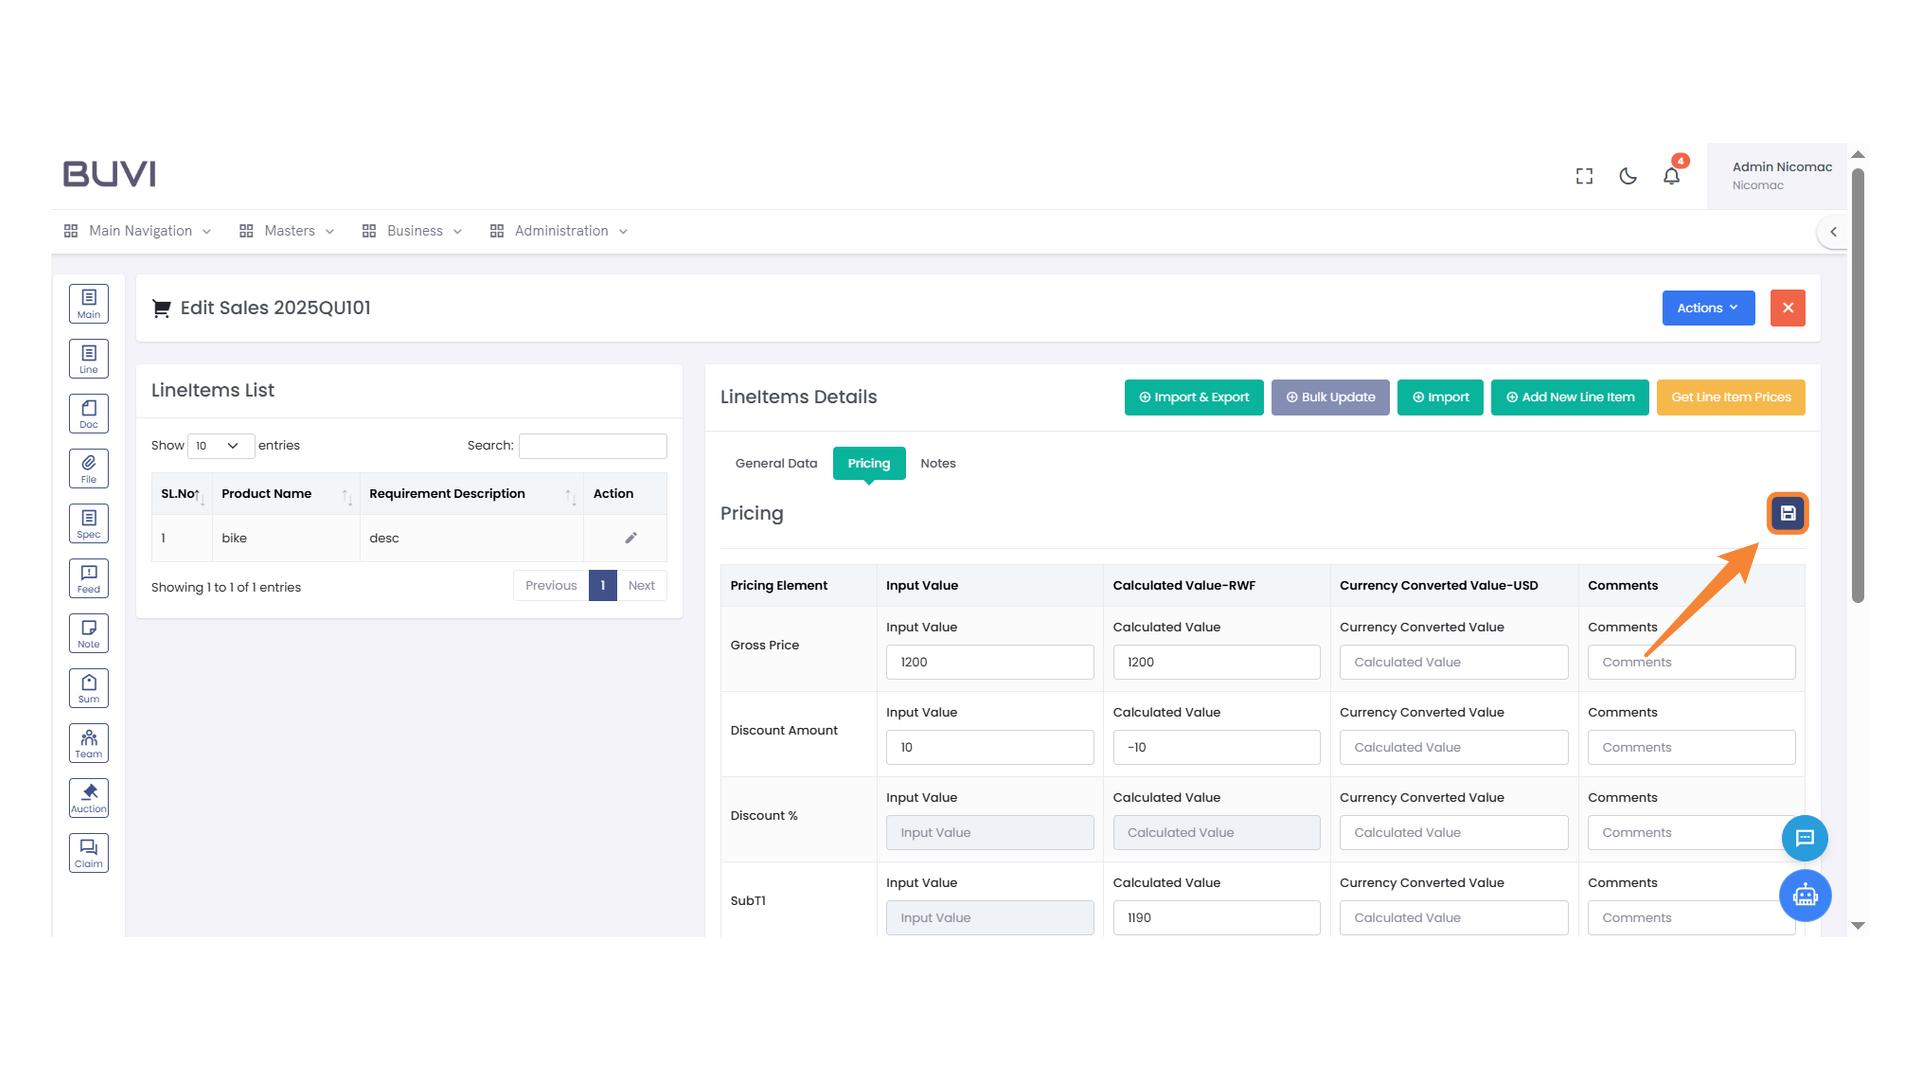The image size is (1920, 1080).
Task: Open the notifications bell icon
Action: tap(1671, 176)
